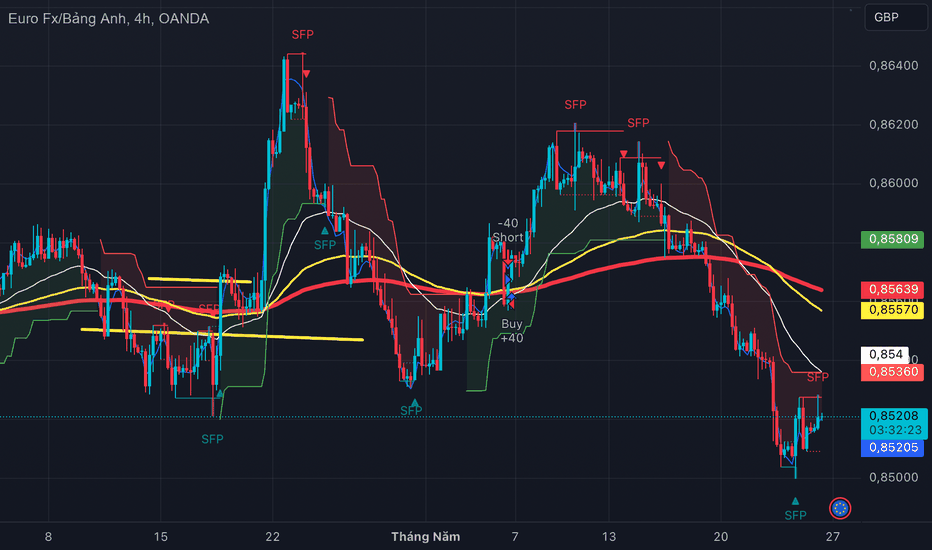Click the green SFP label near date 20
The width and height of the screenshot is (932, 550).
pyautogui.click(x=795, y=515)
